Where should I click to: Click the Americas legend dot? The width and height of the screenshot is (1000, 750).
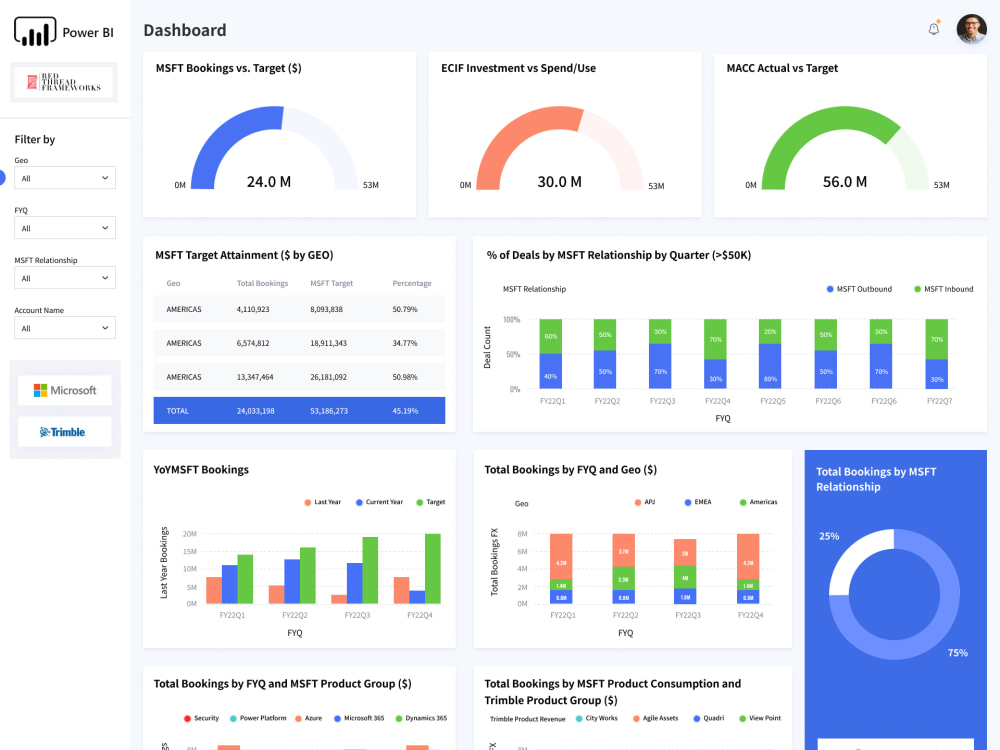742,502
